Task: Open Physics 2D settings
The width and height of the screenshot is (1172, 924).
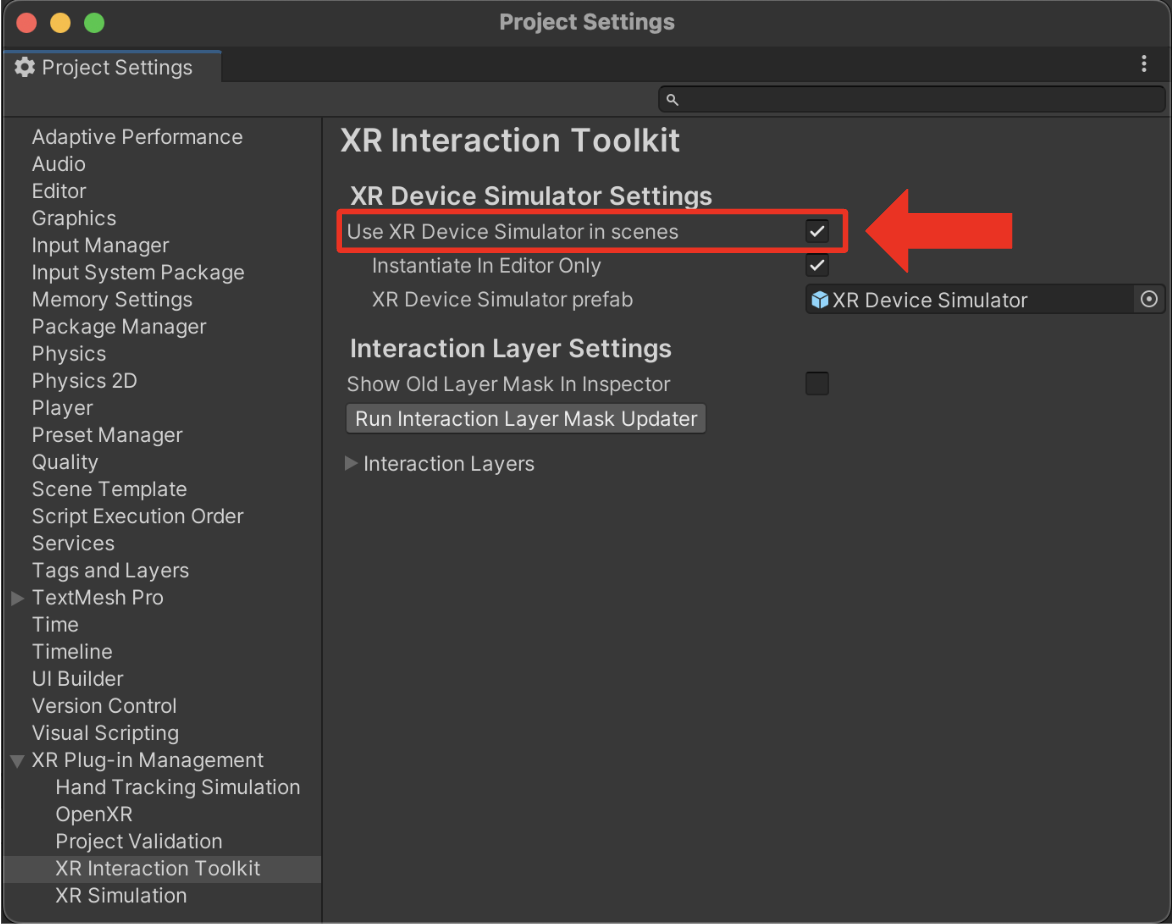Action: click(x=84, y=381)
